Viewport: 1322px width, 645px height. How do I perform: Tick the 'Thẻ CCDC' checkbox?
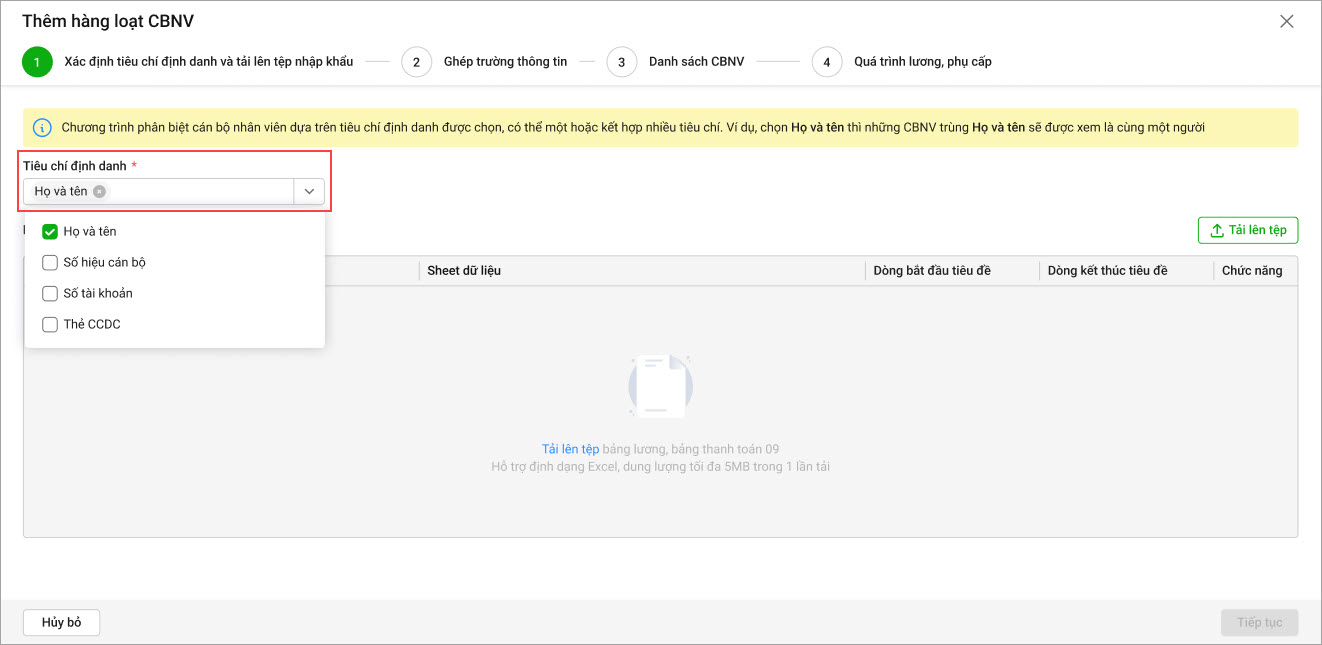coord(50,325)
